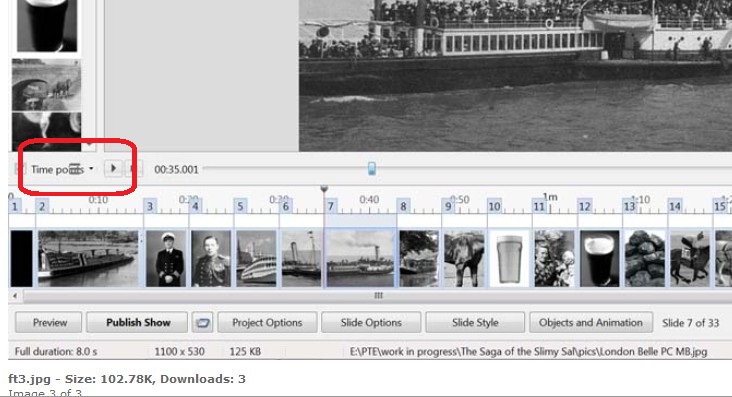Select the paddle steamer slide 5 thumbnail
Image resolution: width=732 pixels, height=397 pixels.
pyautogui.click(x=256, y=258)
